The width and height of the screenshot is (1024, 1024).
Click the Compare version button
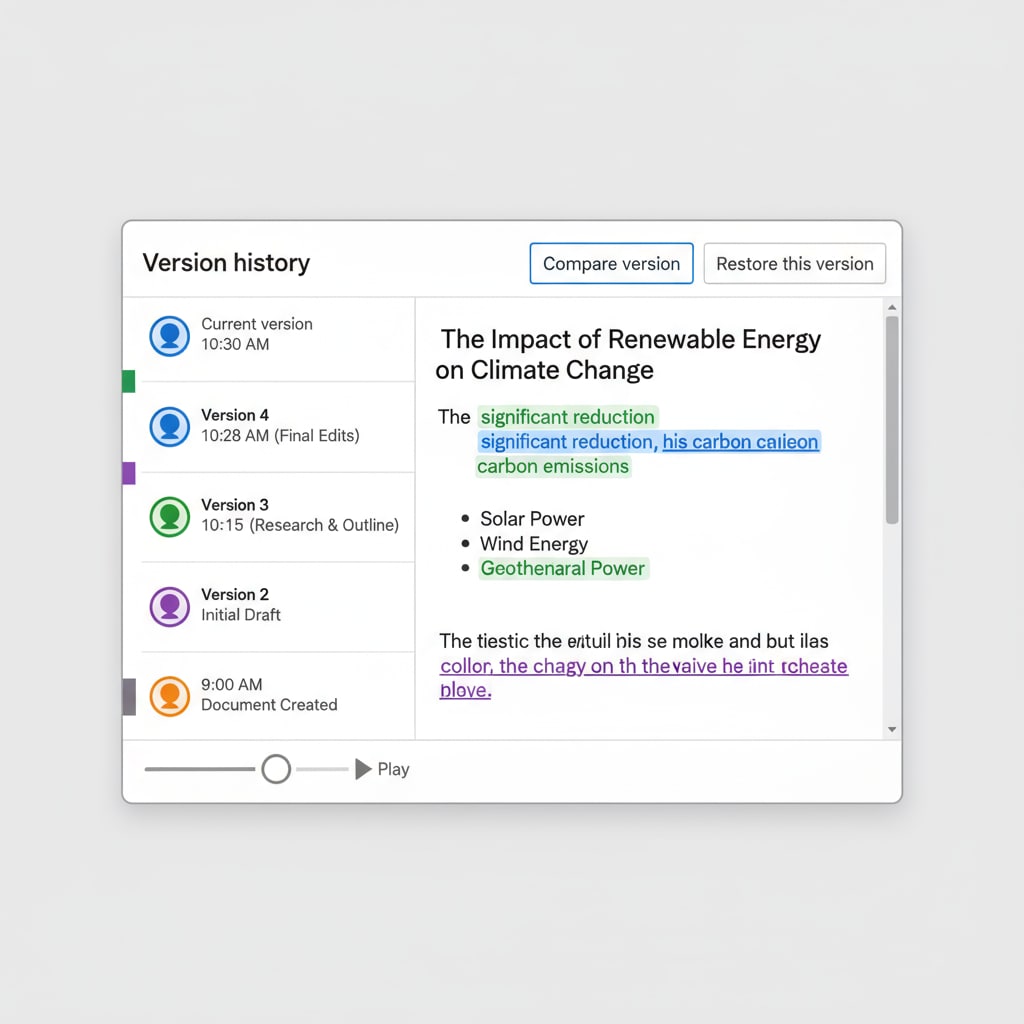pos(611,264)
